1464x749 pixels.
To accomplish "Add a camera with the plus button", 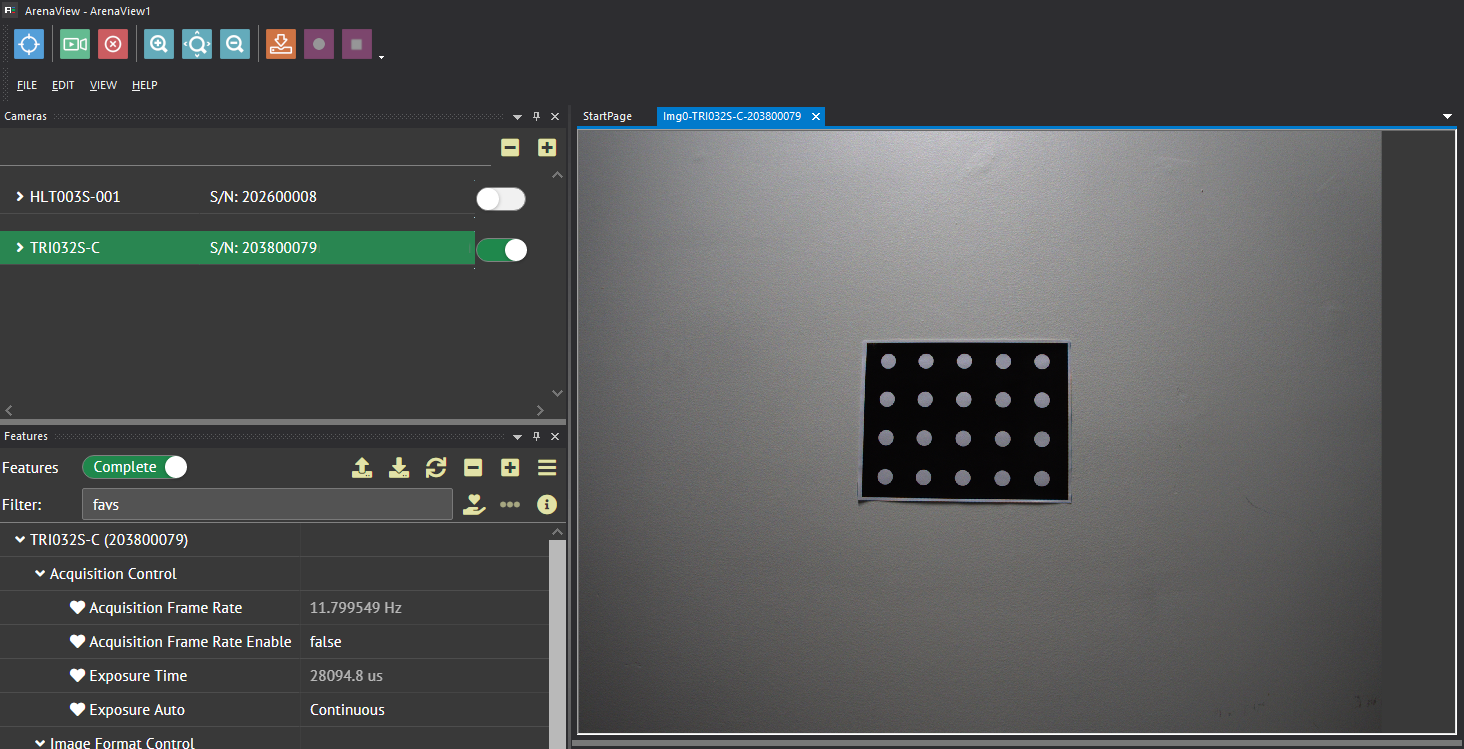I will [x=546, y=147].
